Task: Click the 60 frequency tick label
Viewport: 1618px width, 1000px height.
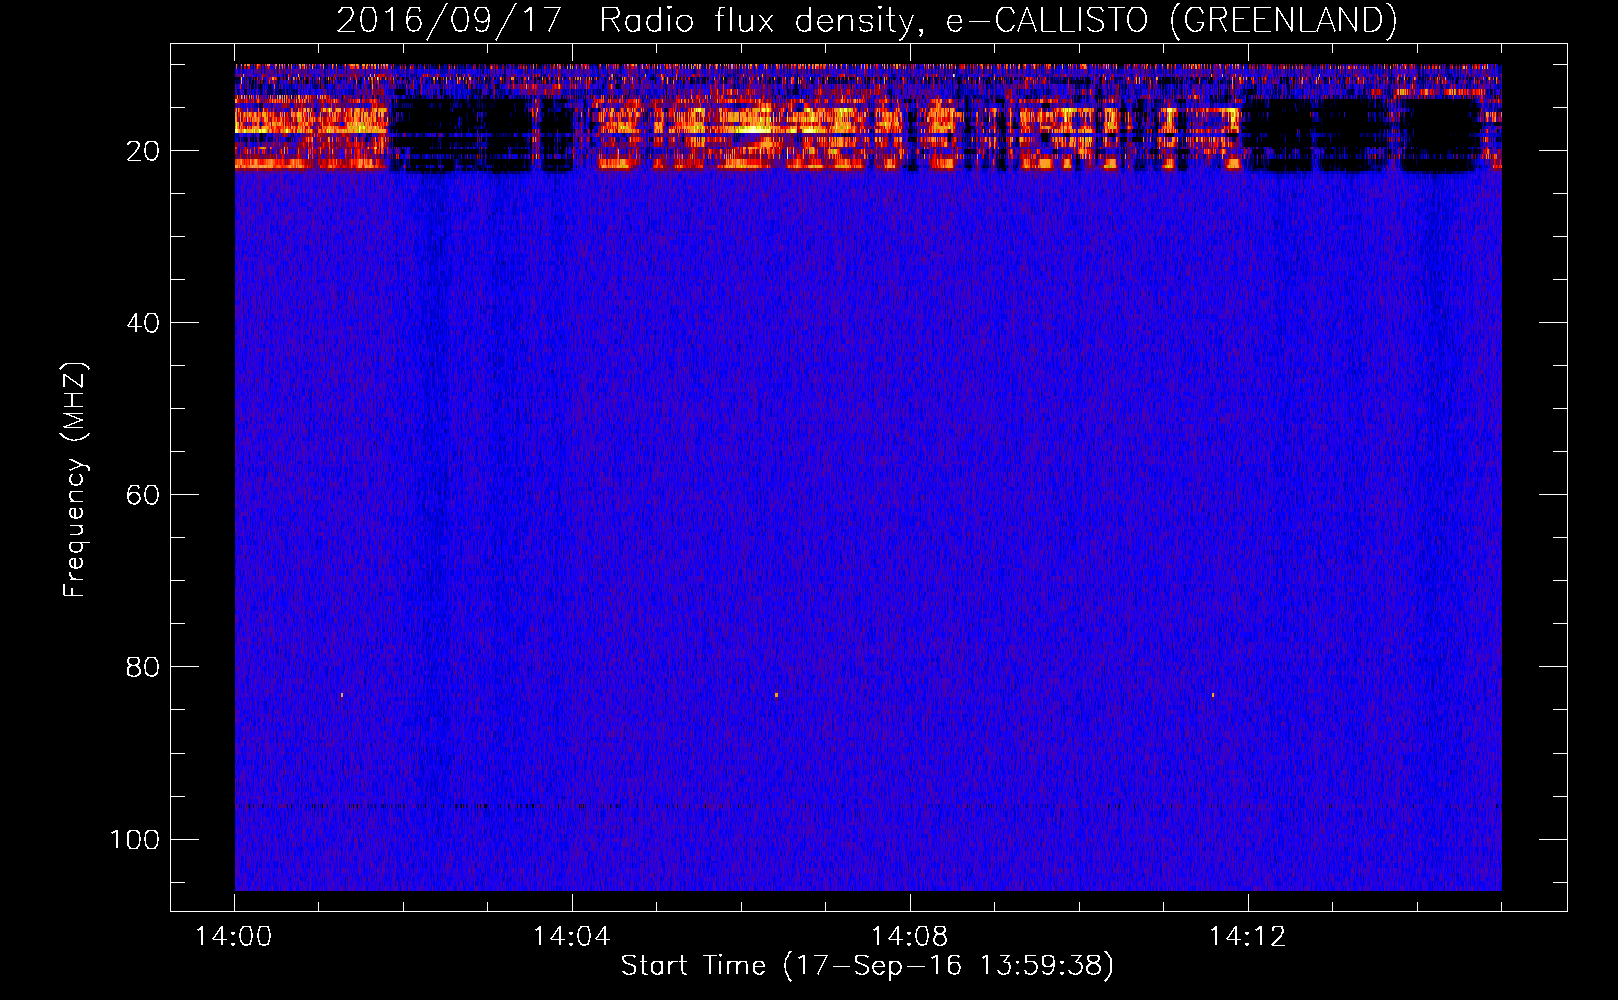Action: pyautogui.click(x=143, y=495)
